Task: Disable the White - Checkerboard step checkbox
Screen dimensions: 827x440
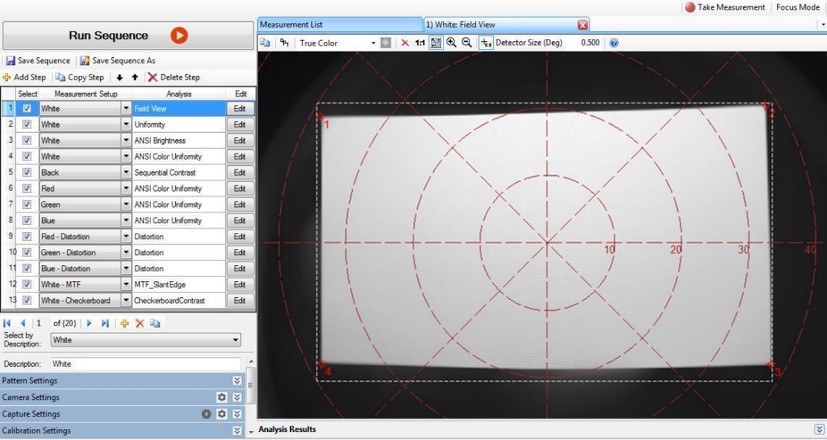Action: pos(27,300)
